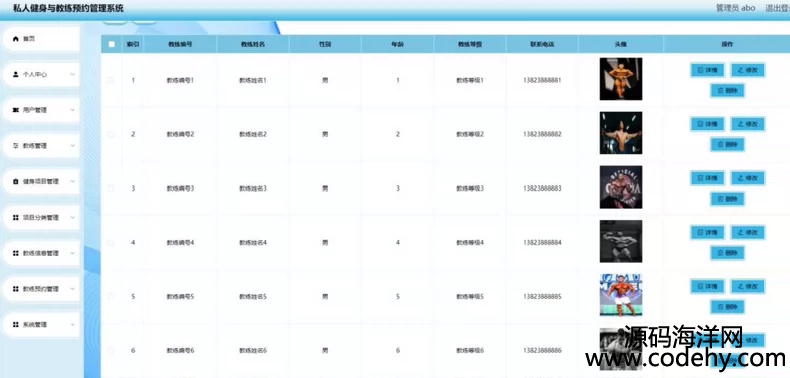The width and height of the screenshot is (790, 378).
Task: Check the checkbox for row 1
Action: pyautogui.click(x=111, y=80)
